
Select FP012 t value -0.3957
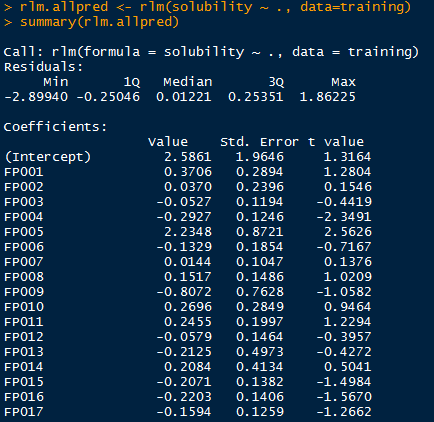(x=344, y=337)
